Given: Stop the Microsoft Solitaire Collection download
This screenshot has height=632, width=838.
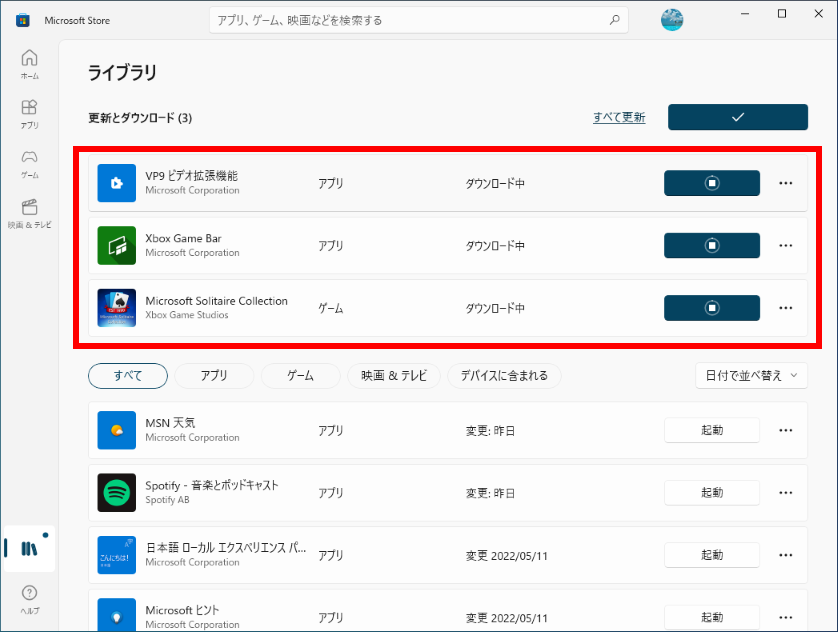Looking at the screenshot, I should [712, 308].
